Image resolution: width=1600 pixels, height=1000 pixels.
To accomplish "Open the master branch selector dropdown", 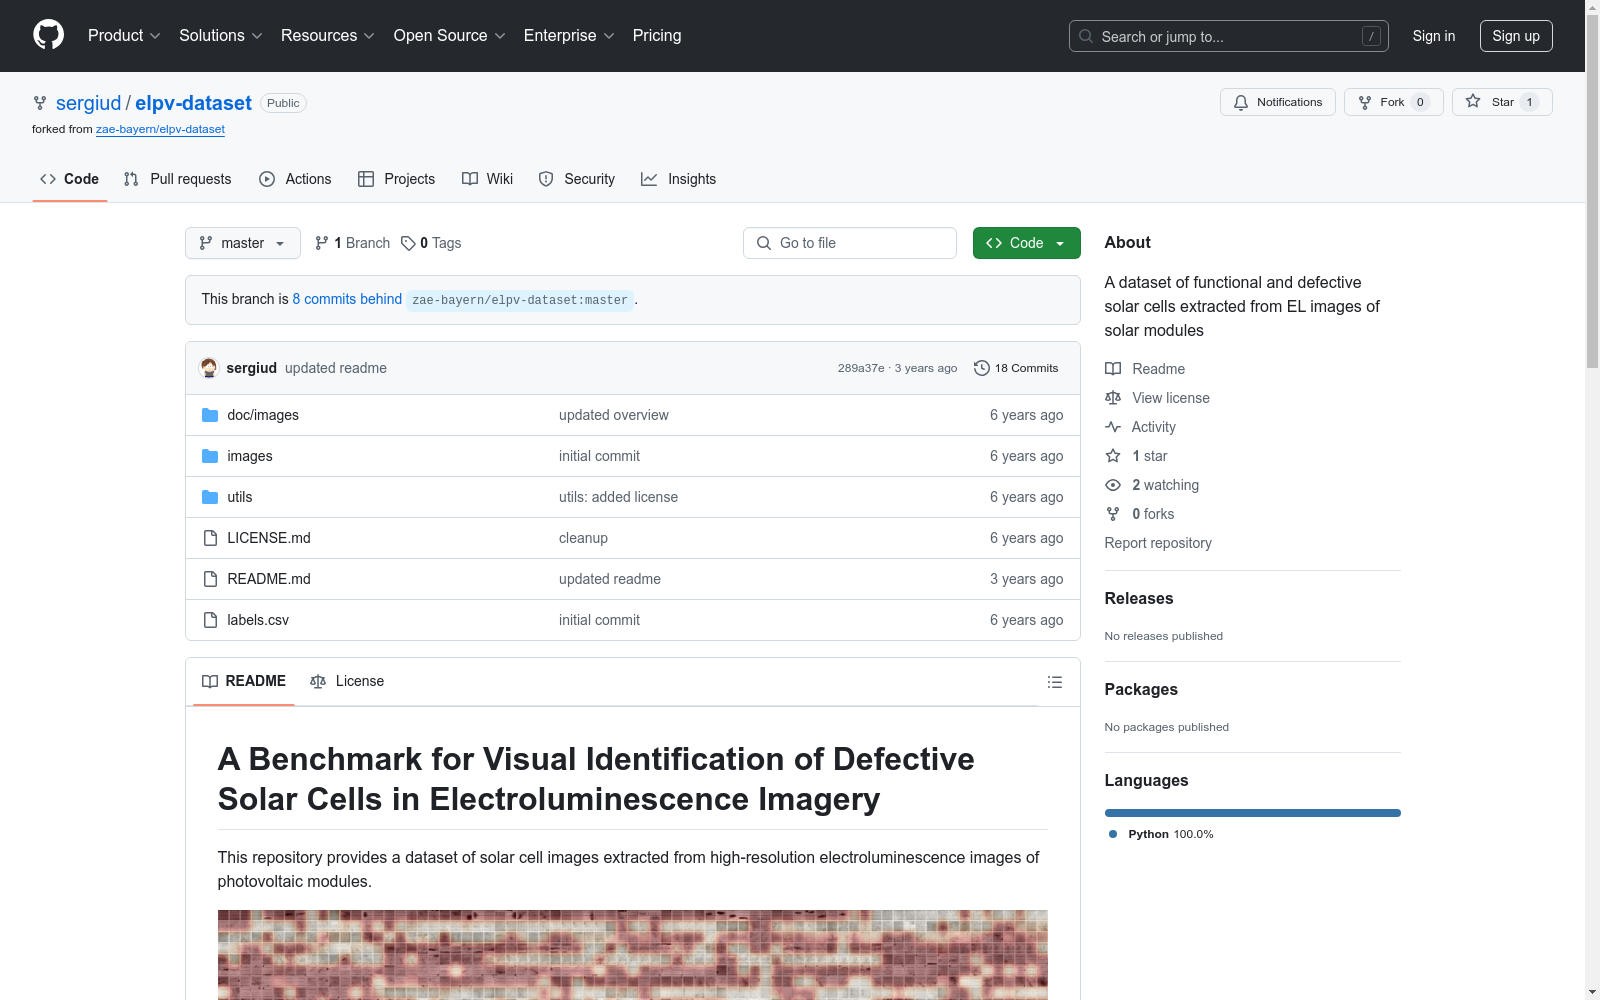I will [243, 243].
